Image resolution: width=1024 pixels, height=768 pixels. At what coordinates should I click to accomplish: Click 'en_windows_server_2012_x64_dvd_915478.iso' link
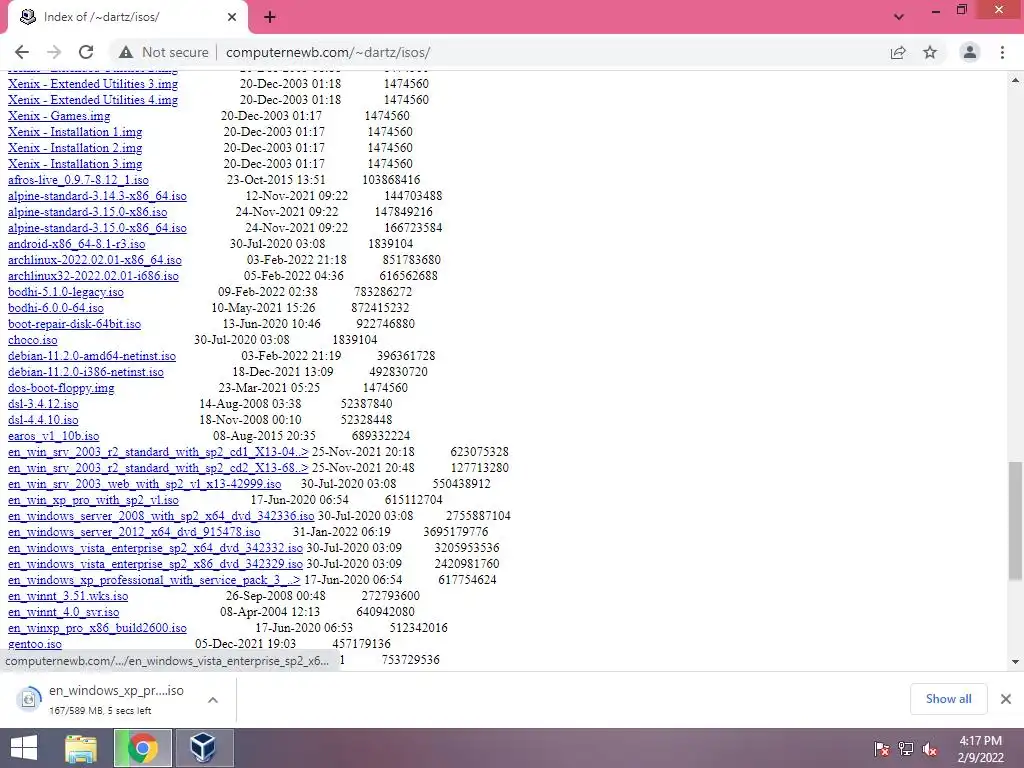pyautogui.click(x=134, y=532)
